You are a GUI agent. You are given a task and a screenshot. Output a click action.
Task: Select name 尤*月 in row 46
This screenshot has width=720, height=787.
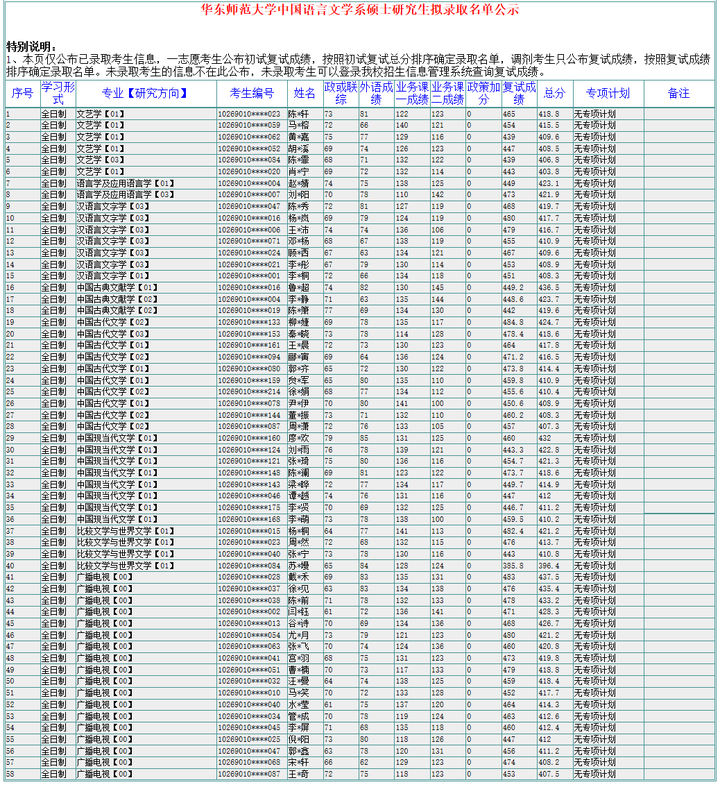pos(299,635)
